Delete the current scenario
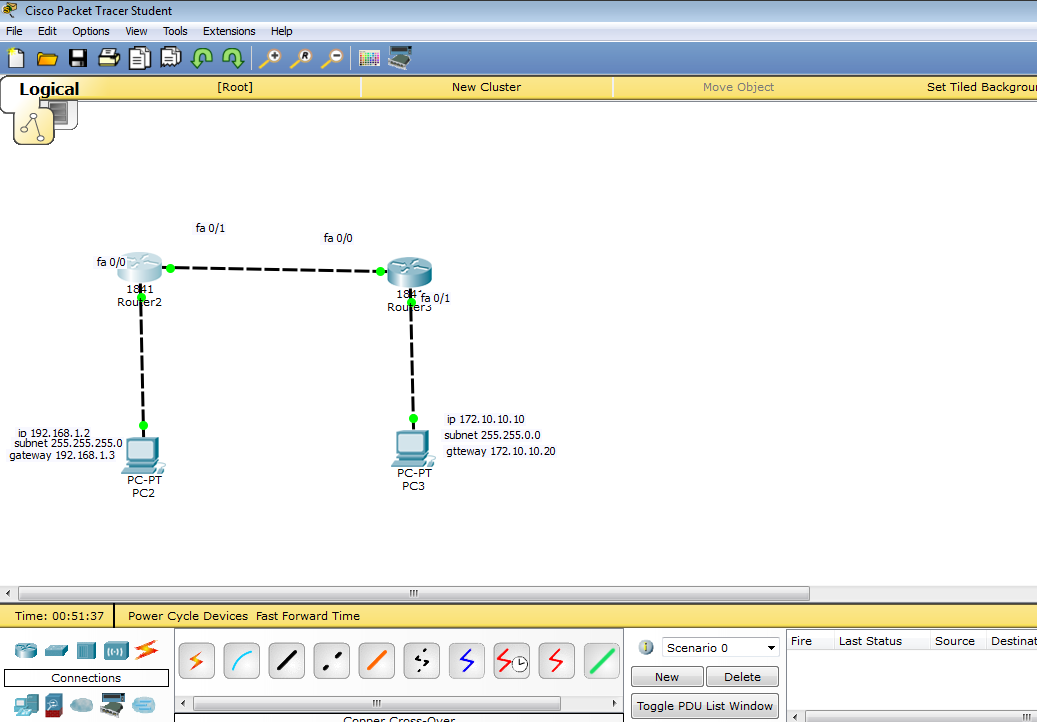The image size is (1037, 722). (x=742, y=676)
